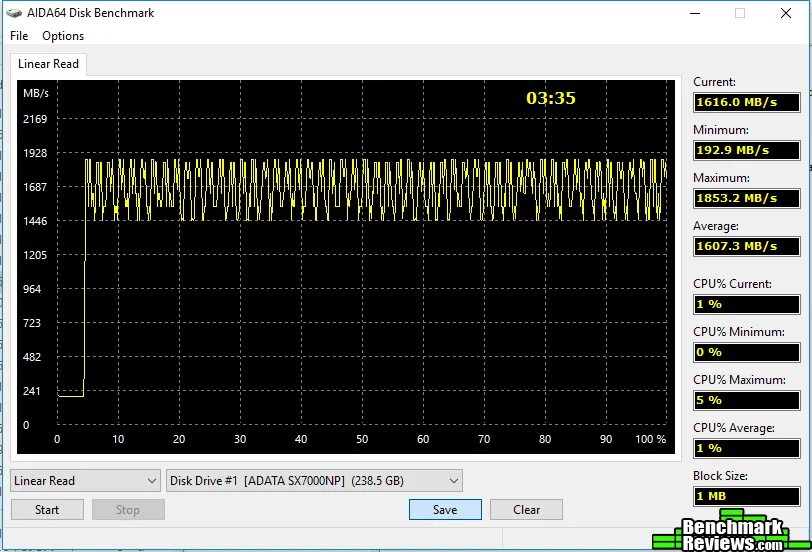Viewport: 812px width, 552px height.
Task: Click the CPU% Maximum value 5 %
Action: (747, 400)
